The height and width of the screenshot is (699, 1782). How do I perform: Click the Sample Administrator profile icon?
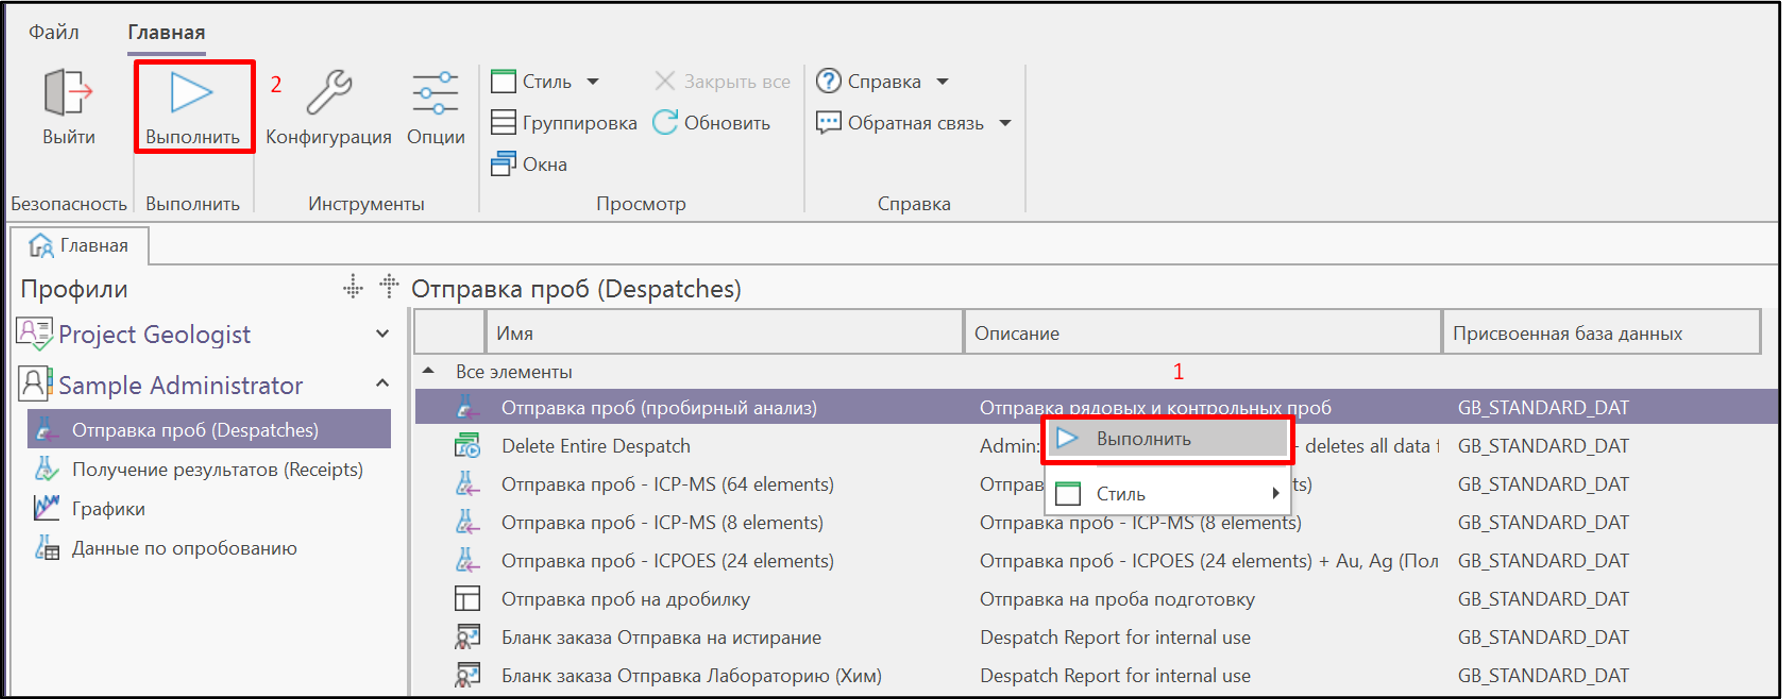pos(35,384)
